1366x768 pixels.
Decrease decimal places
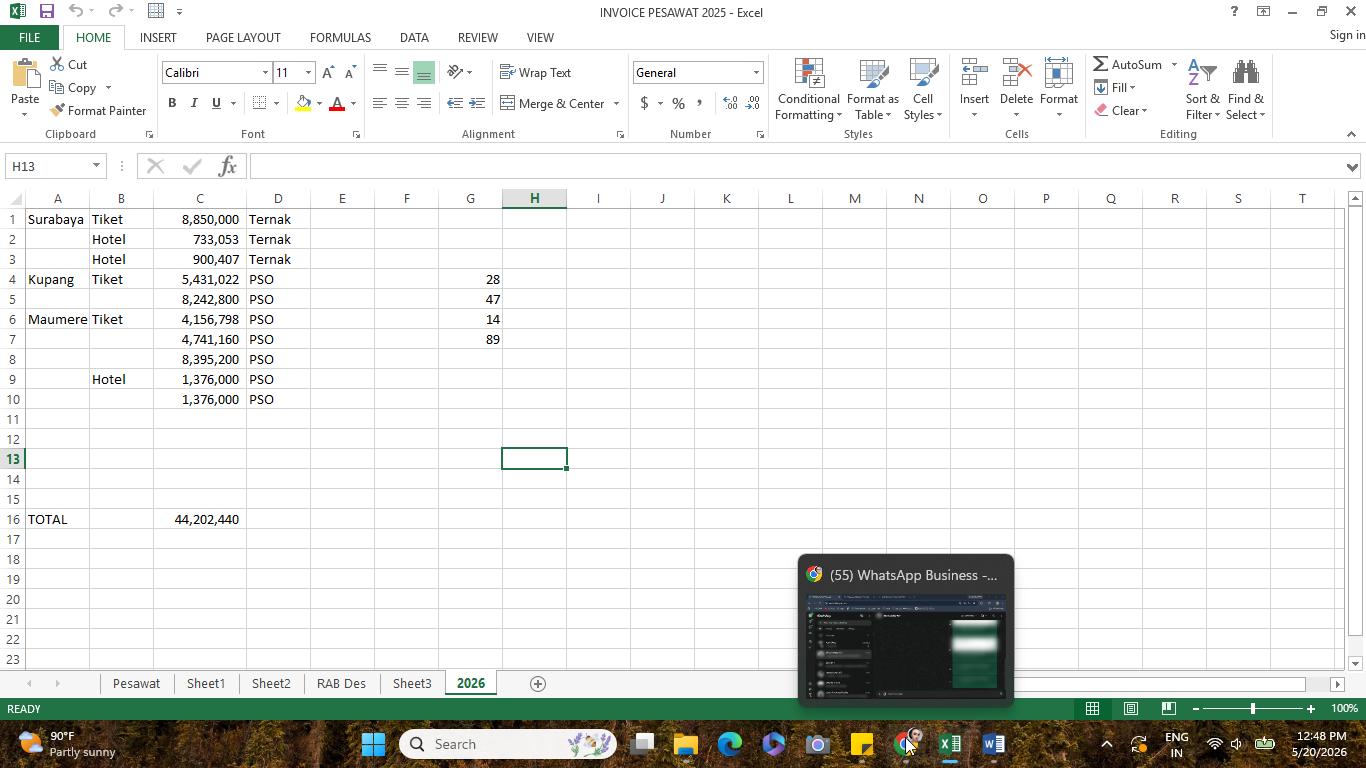[754, 103]
